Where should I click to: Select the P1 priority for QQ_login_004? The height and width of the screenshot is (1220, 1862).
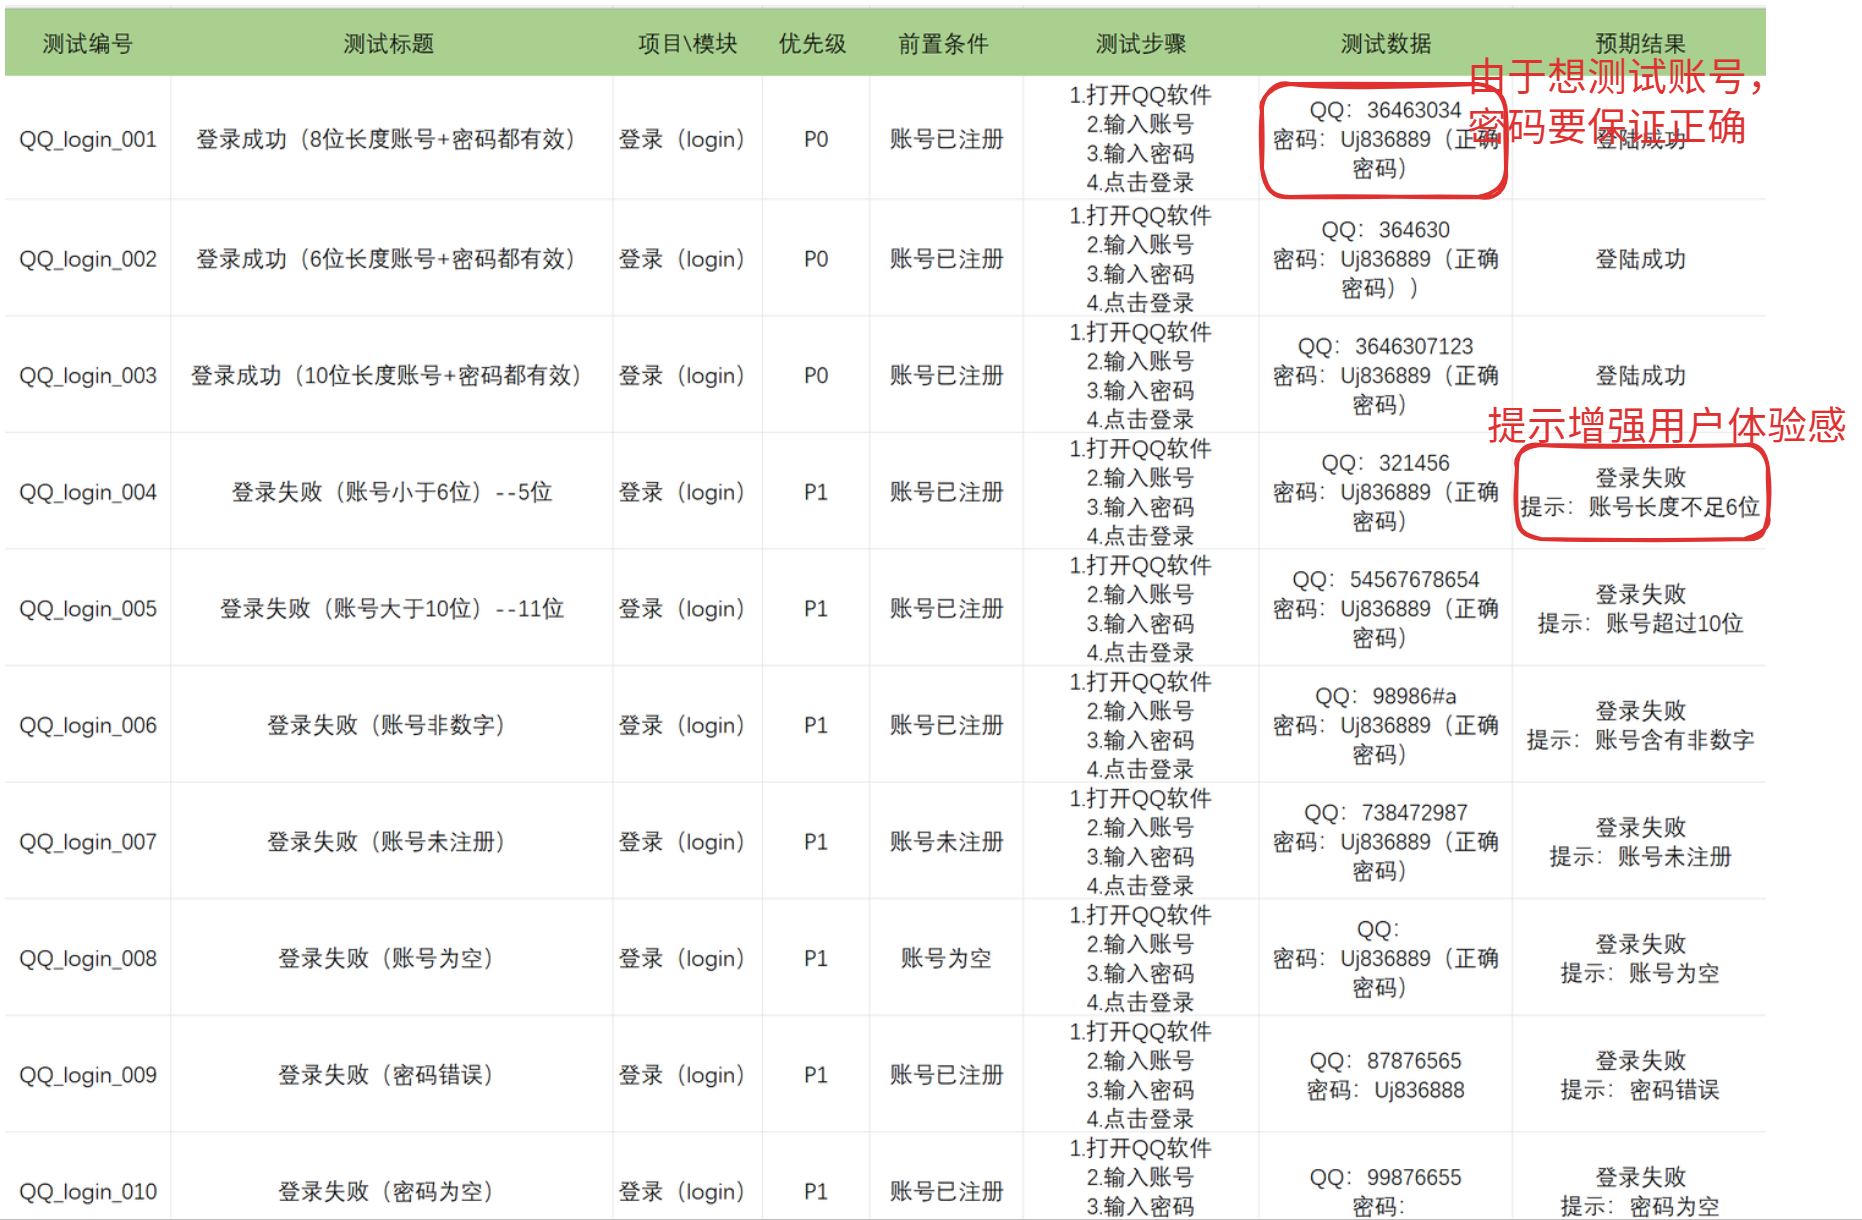point(816,492)
